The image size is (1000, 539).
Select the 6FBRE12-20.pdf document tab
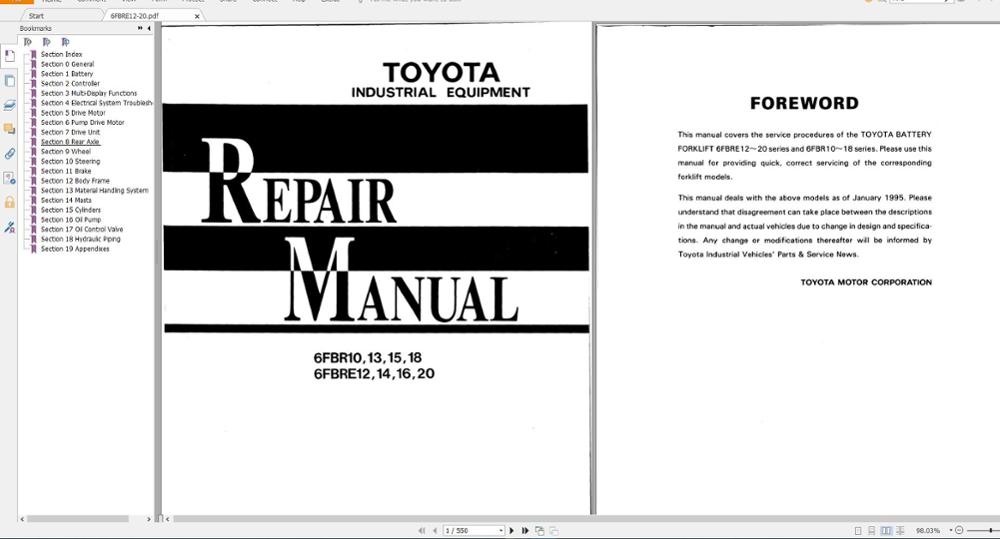pos(135,16)
